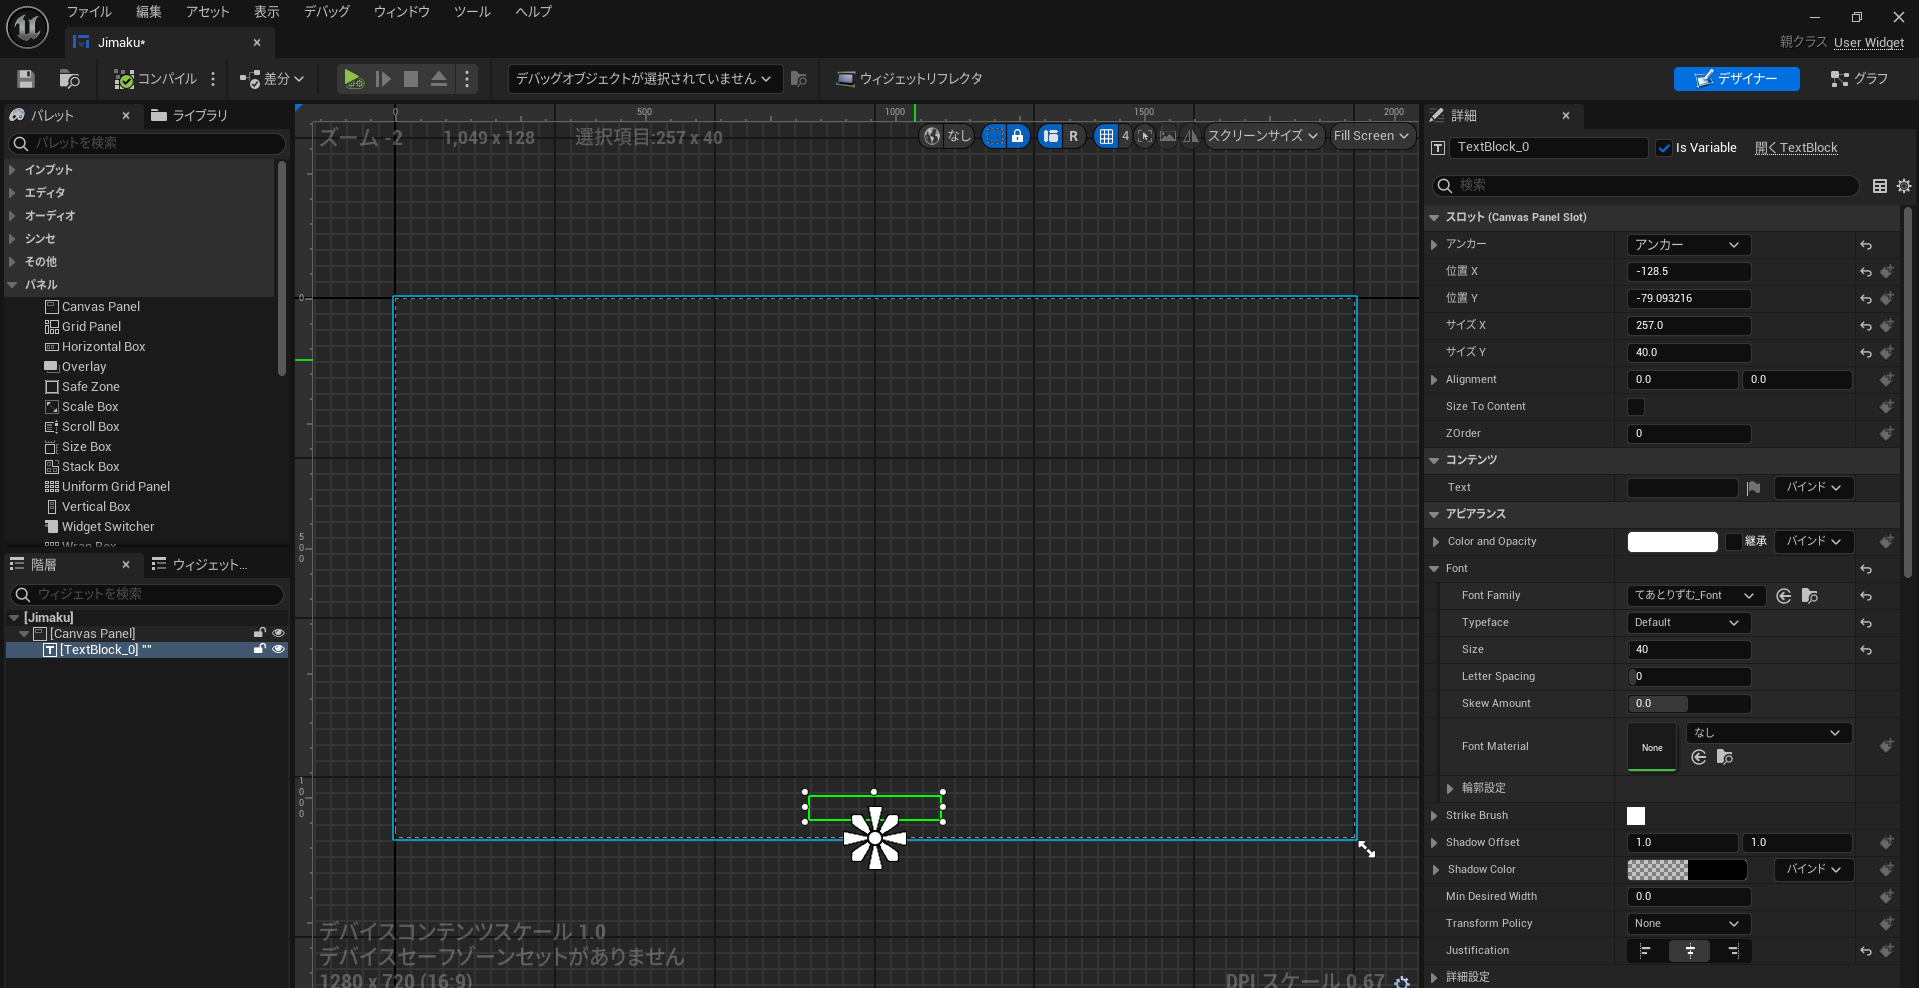Save the Jimaku widget blueprint

click(x=26, y=79)
